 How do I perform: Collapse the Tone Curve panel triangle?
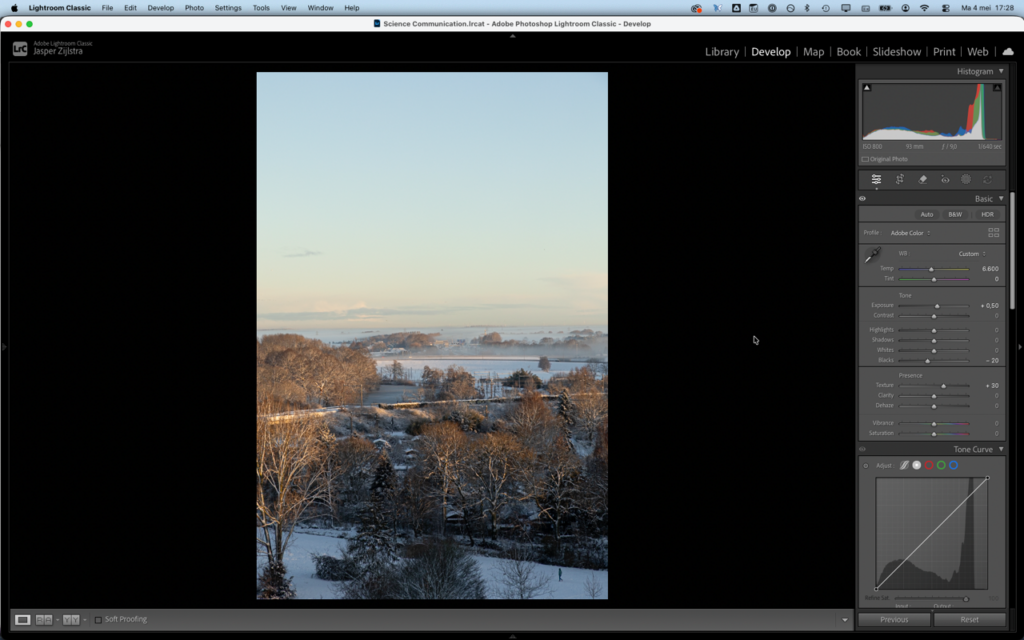point(1000,449)
